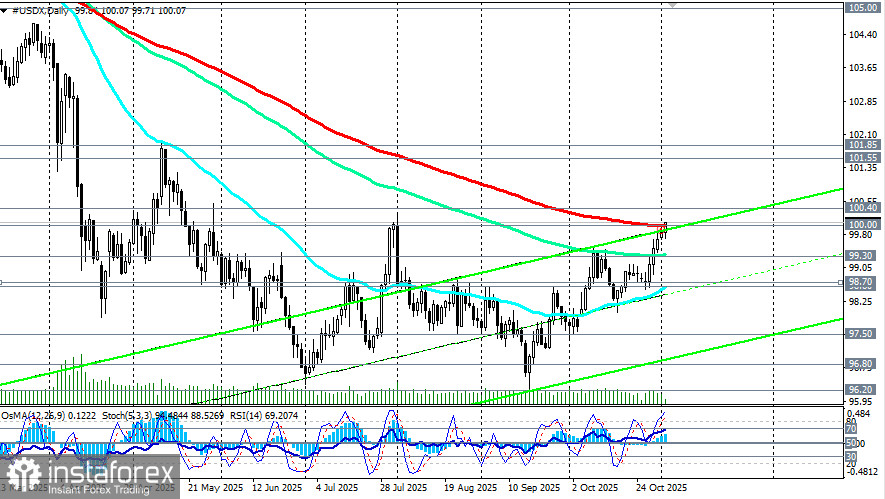Click the 28 Jul 2025 date label
The width and height of the screenshot is (885, 499).
click(403, 488)
